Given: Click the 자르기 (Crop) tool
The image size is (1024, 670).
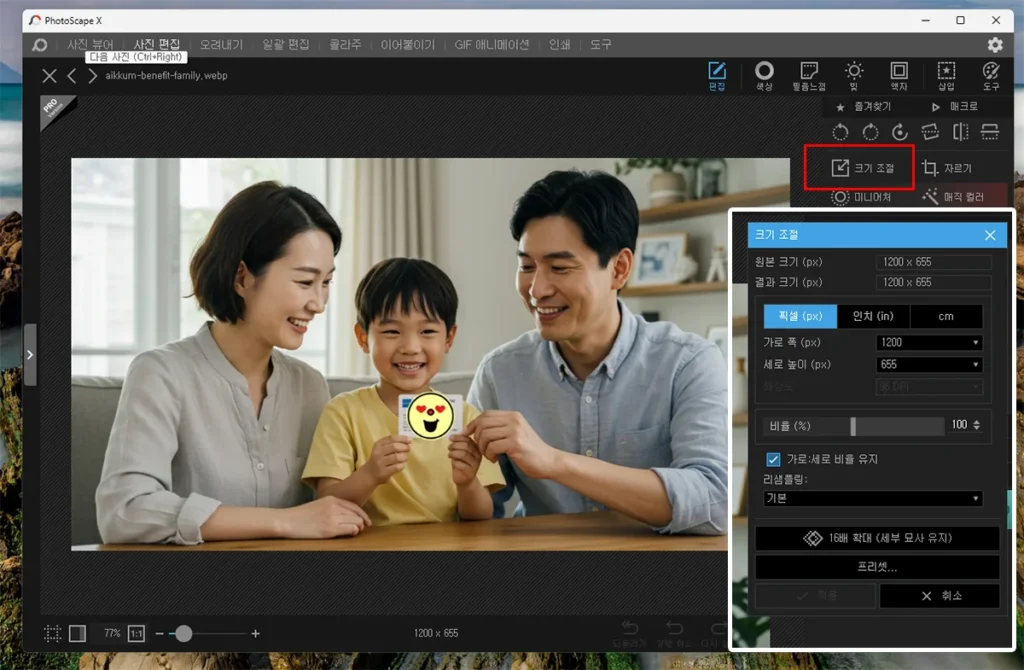Looking at the screenshot, I should (x=948, y=168).
